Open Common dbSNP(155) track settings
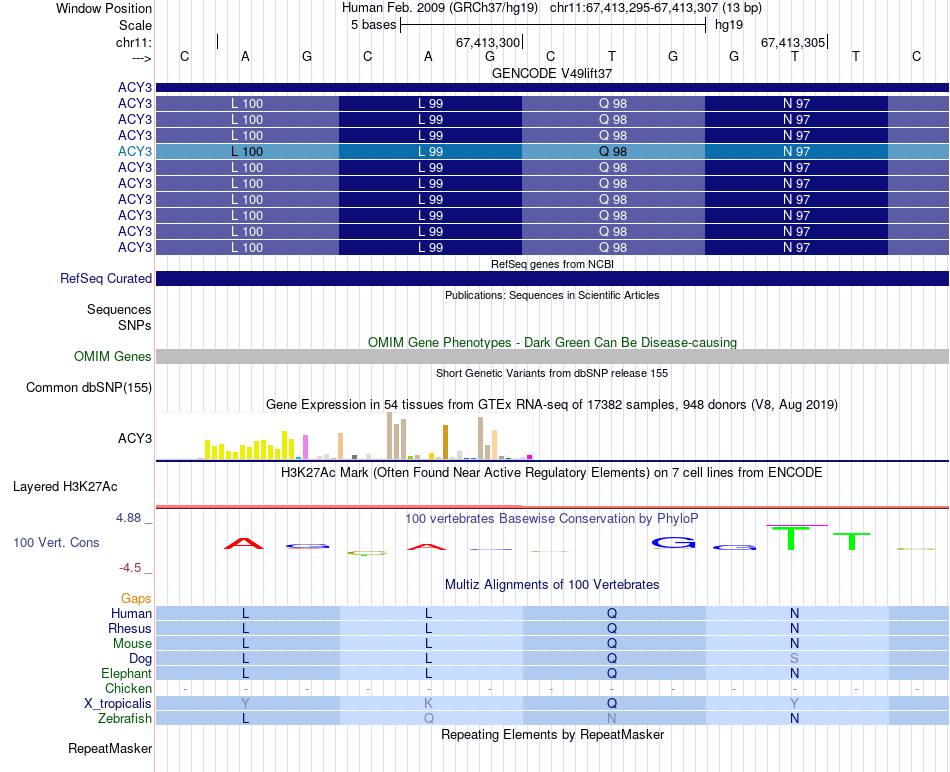The height and width of the screenshot is (772, 950). tap(88, 388)
